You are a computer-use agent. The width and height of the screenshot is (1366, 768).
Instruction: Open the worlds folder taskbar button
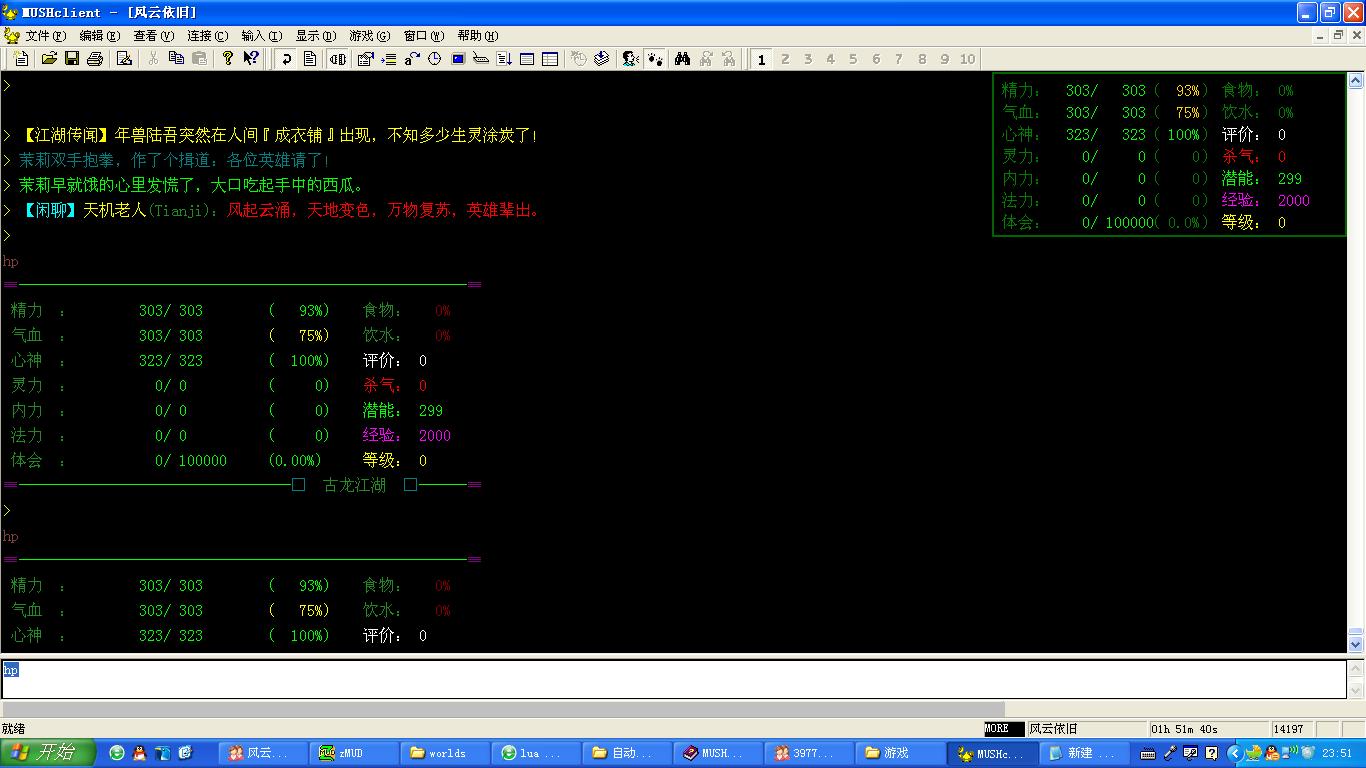click(x=444, y=753)
